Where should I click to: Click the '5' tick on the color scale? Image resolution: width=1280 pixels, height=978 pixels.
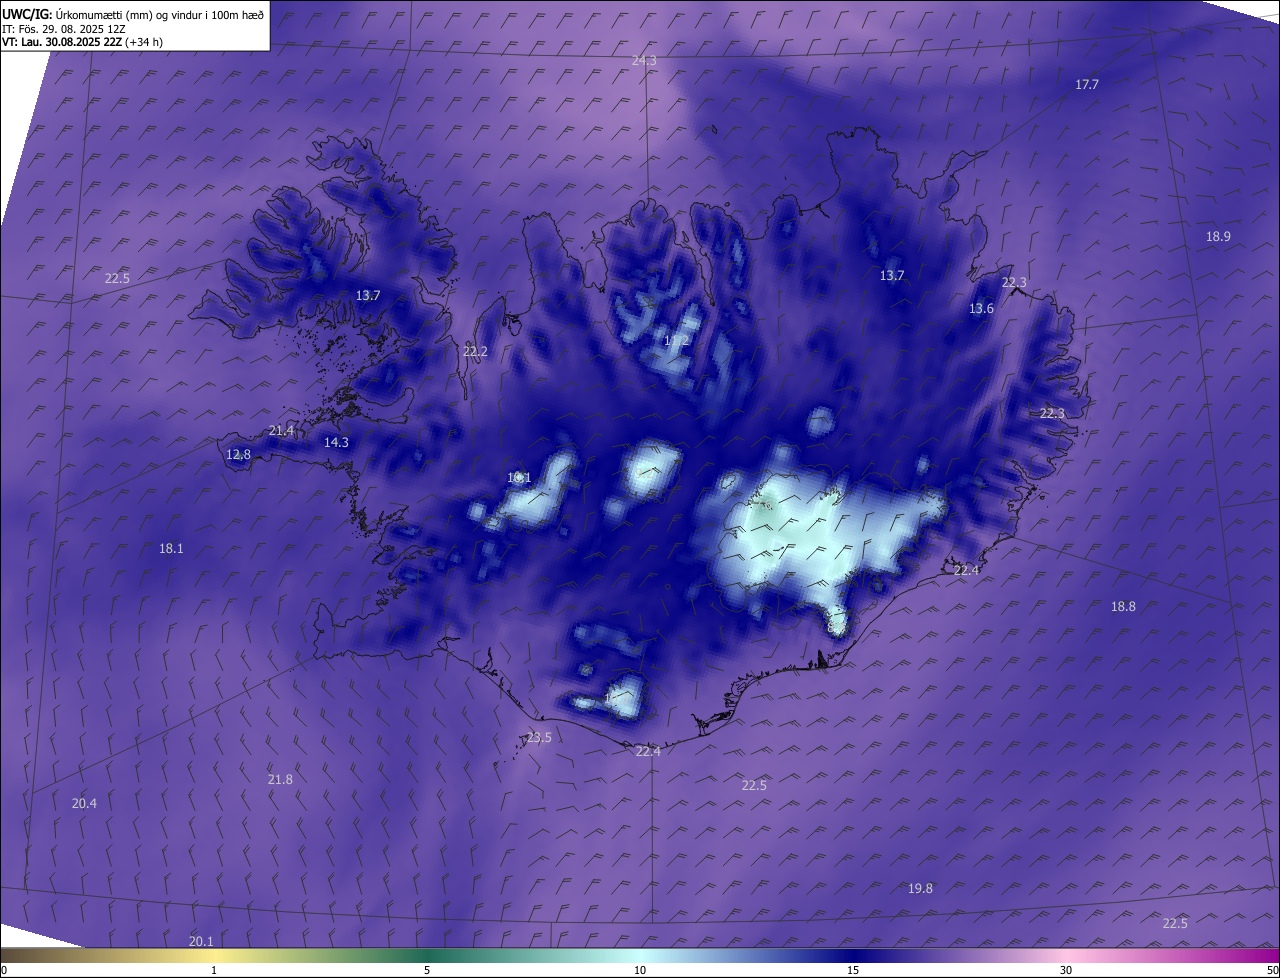coord(427,970)
